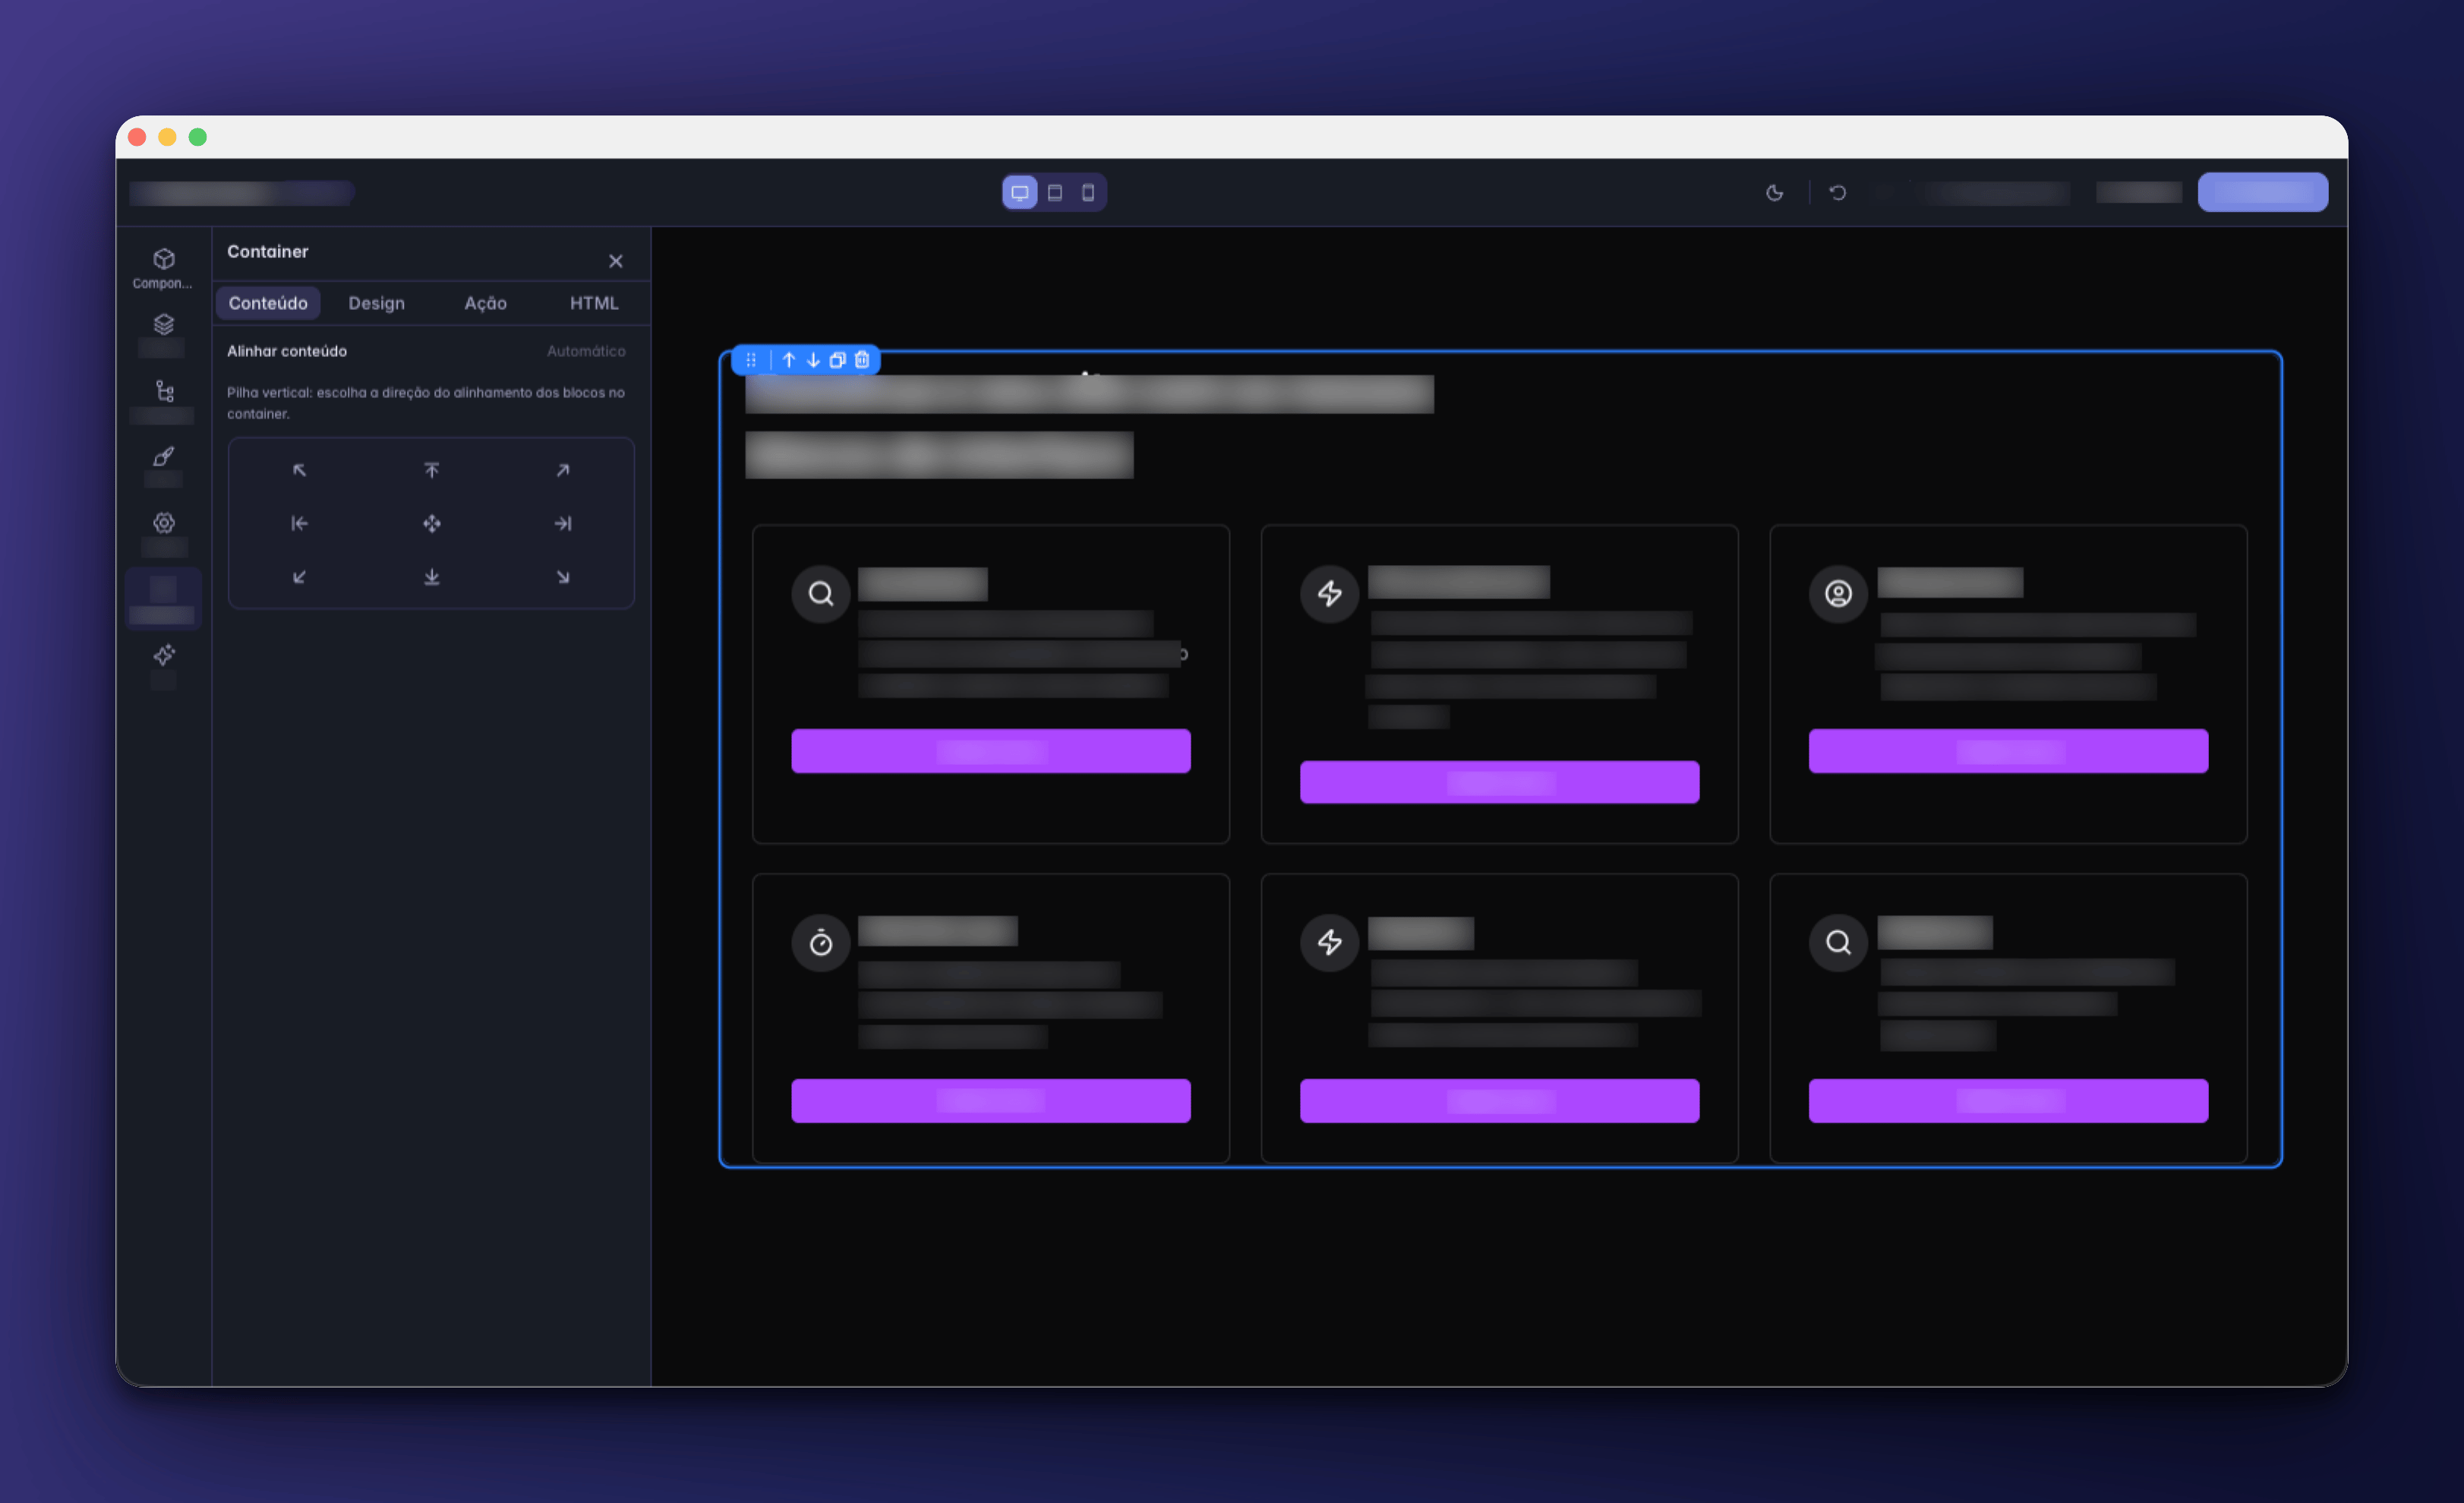Align content to bottom center
2464x1503 pixels.
click(431, 576)
